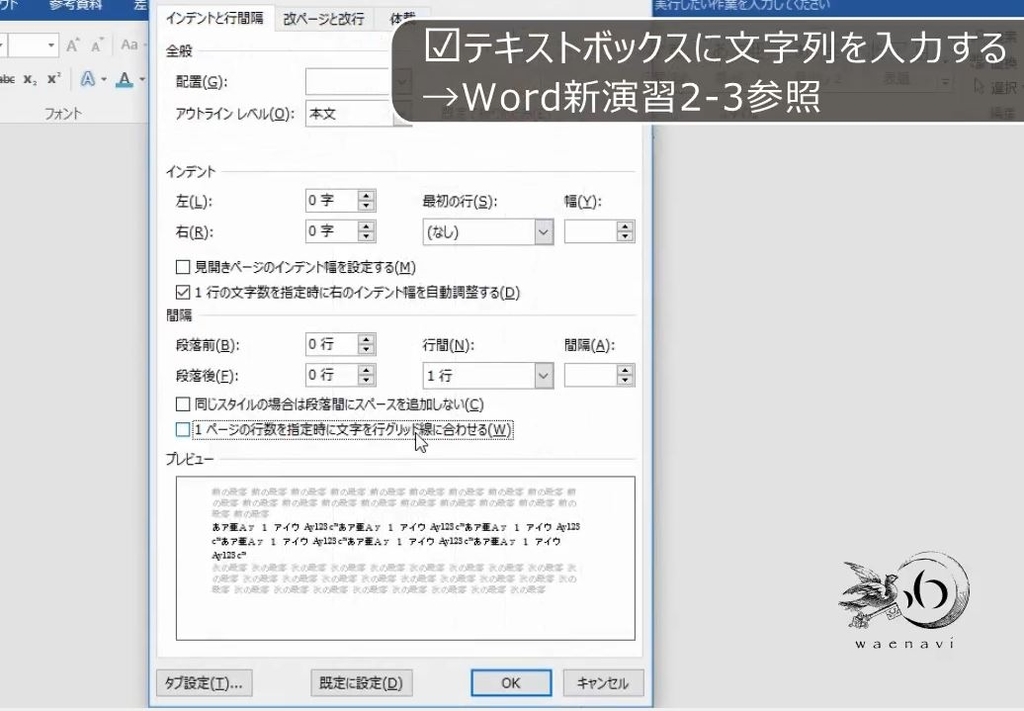Open the アウトライン レベル dropdown
1024x711 pixels.
pos(358,114)
